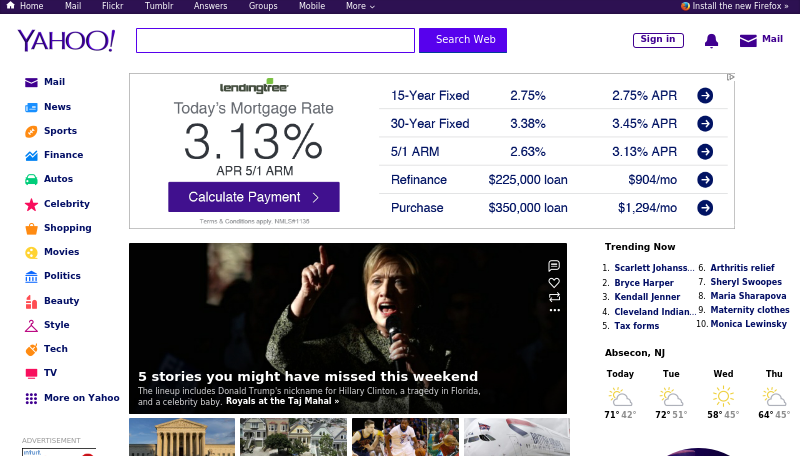Image resolution: width=800 pixels, height=456 pixels.
Task: Open the Royals at the Taj Mahal link
Action: pos(282,401)
